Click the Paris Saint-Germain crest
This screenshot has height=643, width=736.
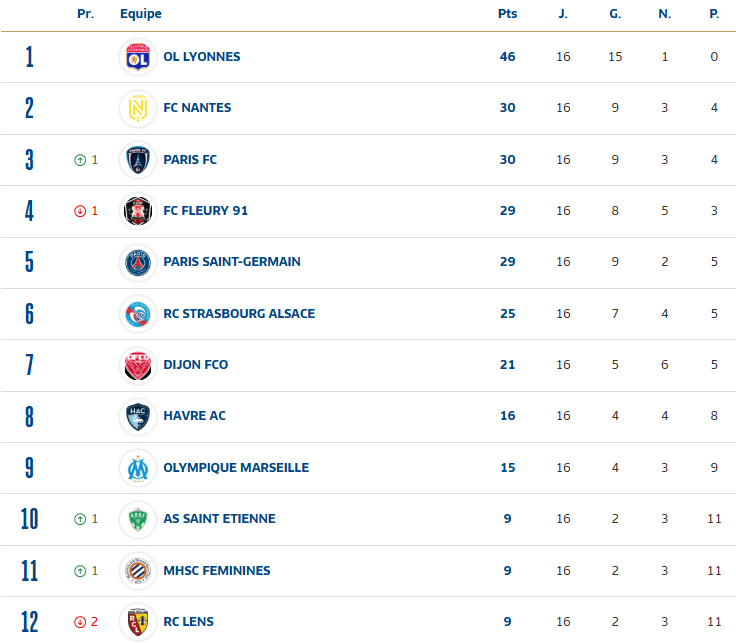[137, 262]
